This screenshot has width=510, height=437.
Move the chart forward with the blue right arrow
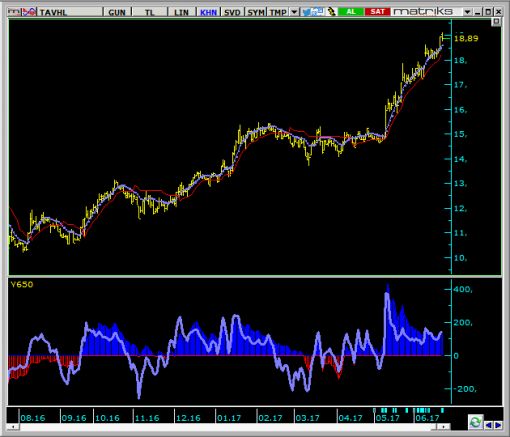click(x=498, y=425)
